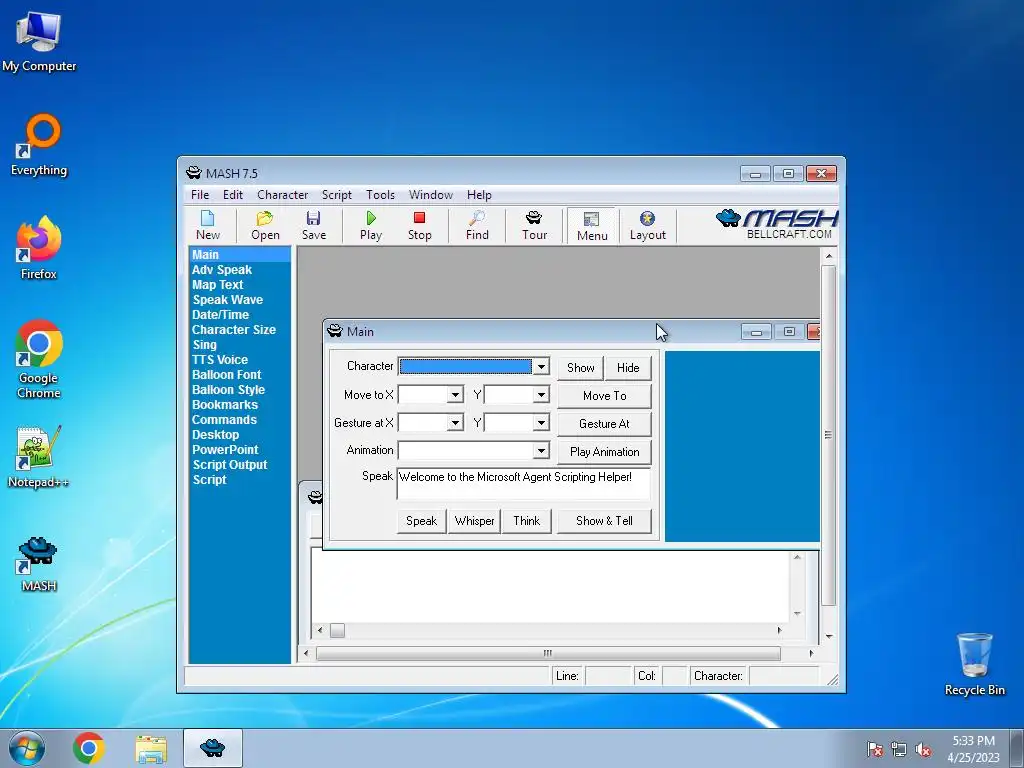Image resolution: width=1024 pixels, height=768 pixels.
Task: Open File Explorer from the taskbar
Action: (151, 748)
